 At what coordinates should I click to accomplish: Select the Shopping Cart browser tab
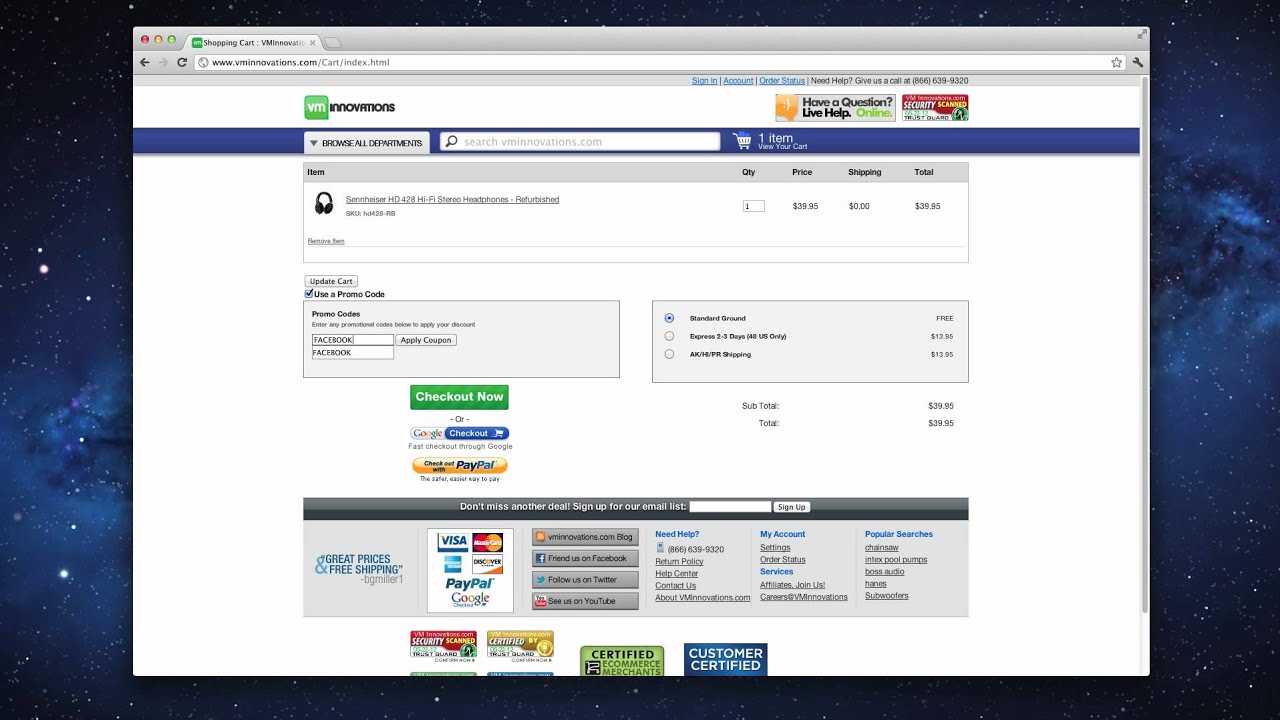(253, 43)
